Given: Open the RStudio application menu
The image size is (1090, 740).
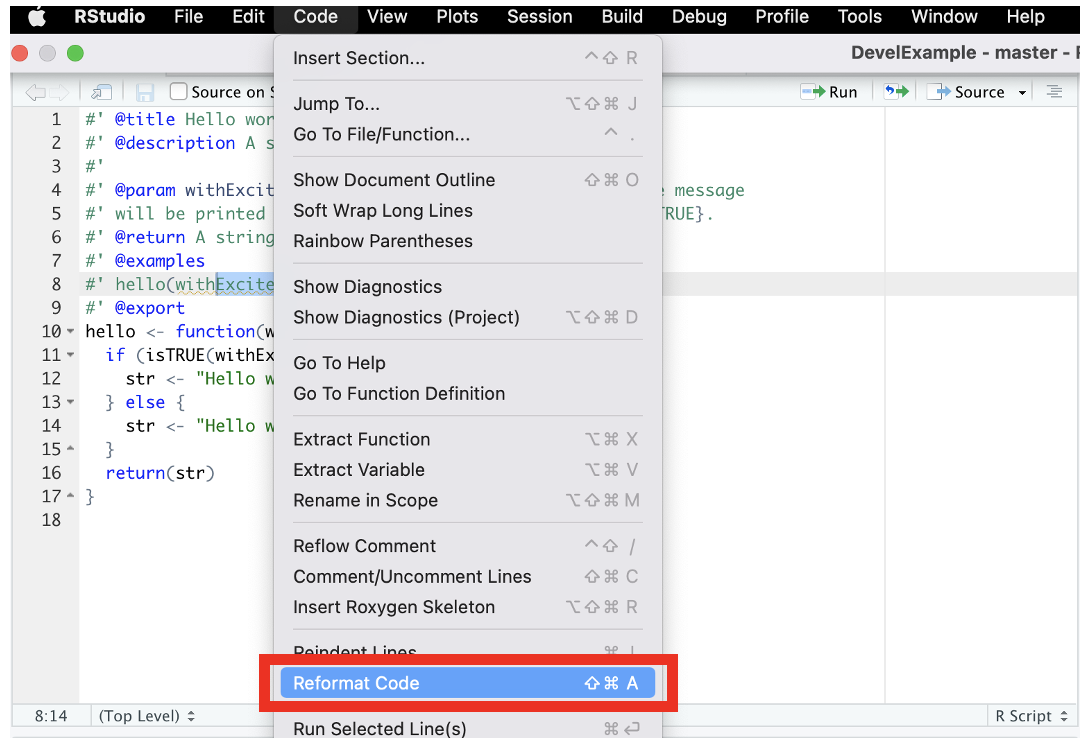Looking at the screenshot, I should coord(109,17).
